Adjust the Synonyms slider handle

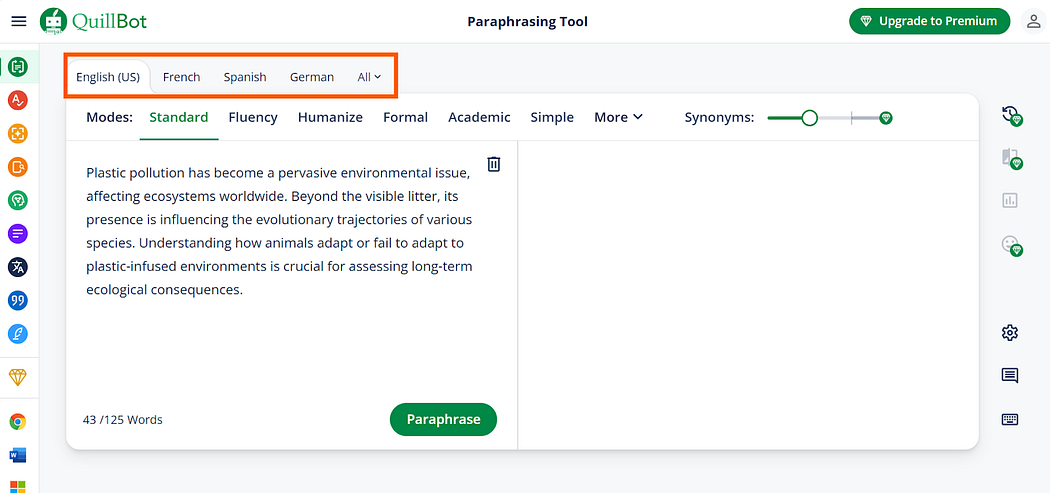pyautogui.click(x=810, y=119)
